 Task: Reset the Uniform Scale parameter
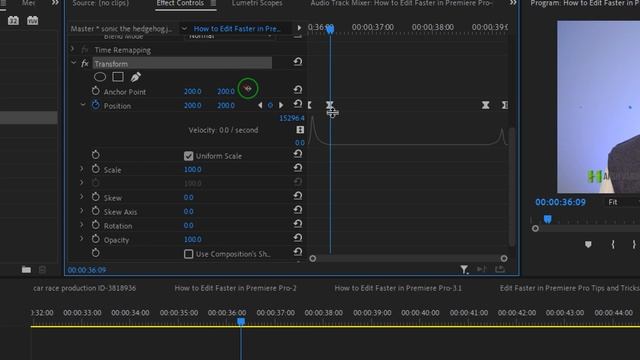298,154
